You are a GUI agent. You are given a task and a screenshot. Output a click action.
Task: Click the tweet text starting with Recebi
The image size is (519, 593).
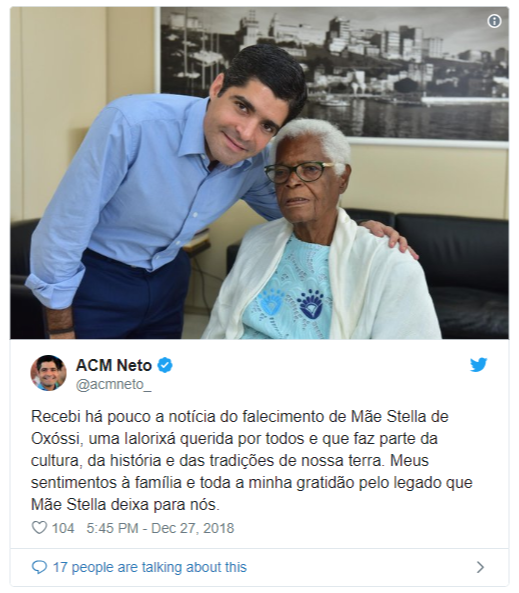[x=252, y=461]
